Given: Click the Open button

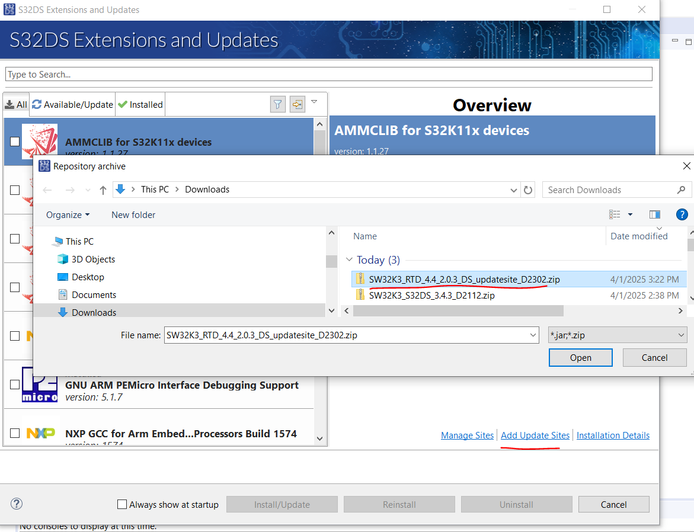Looking at the screenshot, I should (x=581, y=357).
